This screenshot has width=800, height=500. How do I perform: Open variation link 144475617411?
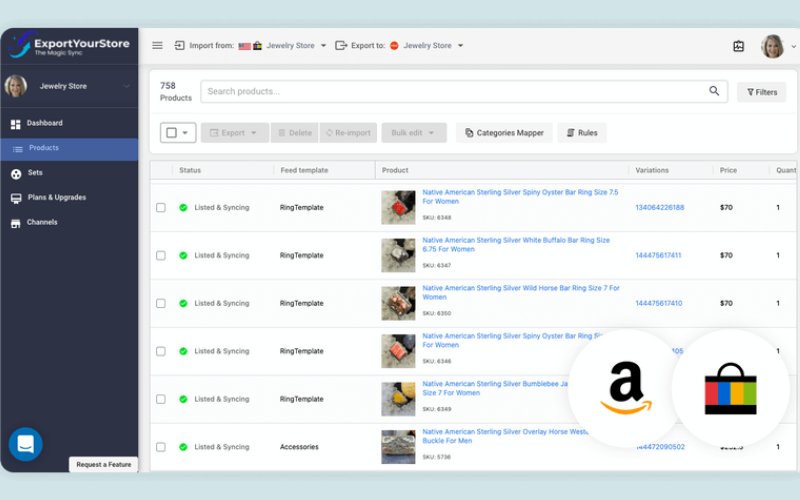click(x=658, y=256)
